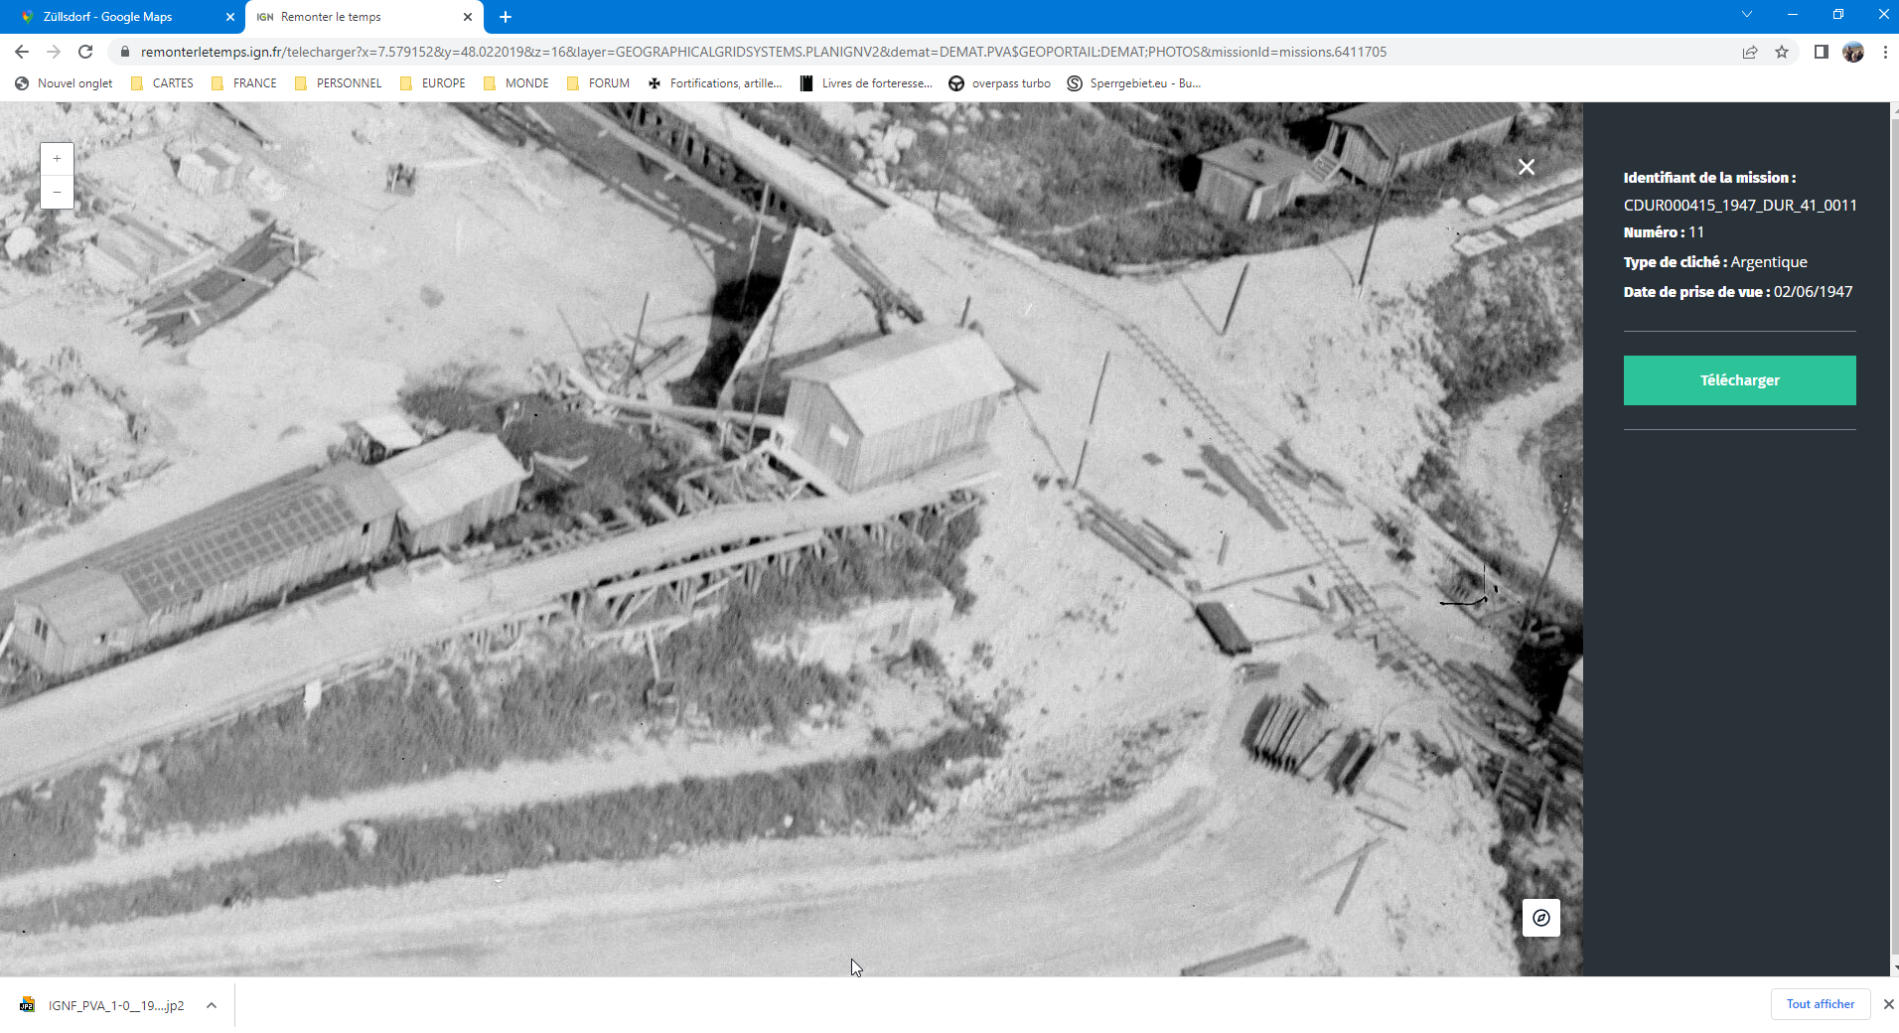The height and width of the screenshot is (1033, 1899).
Task: Expand the tab search dropdown
Action: [x=1747, y=15]
